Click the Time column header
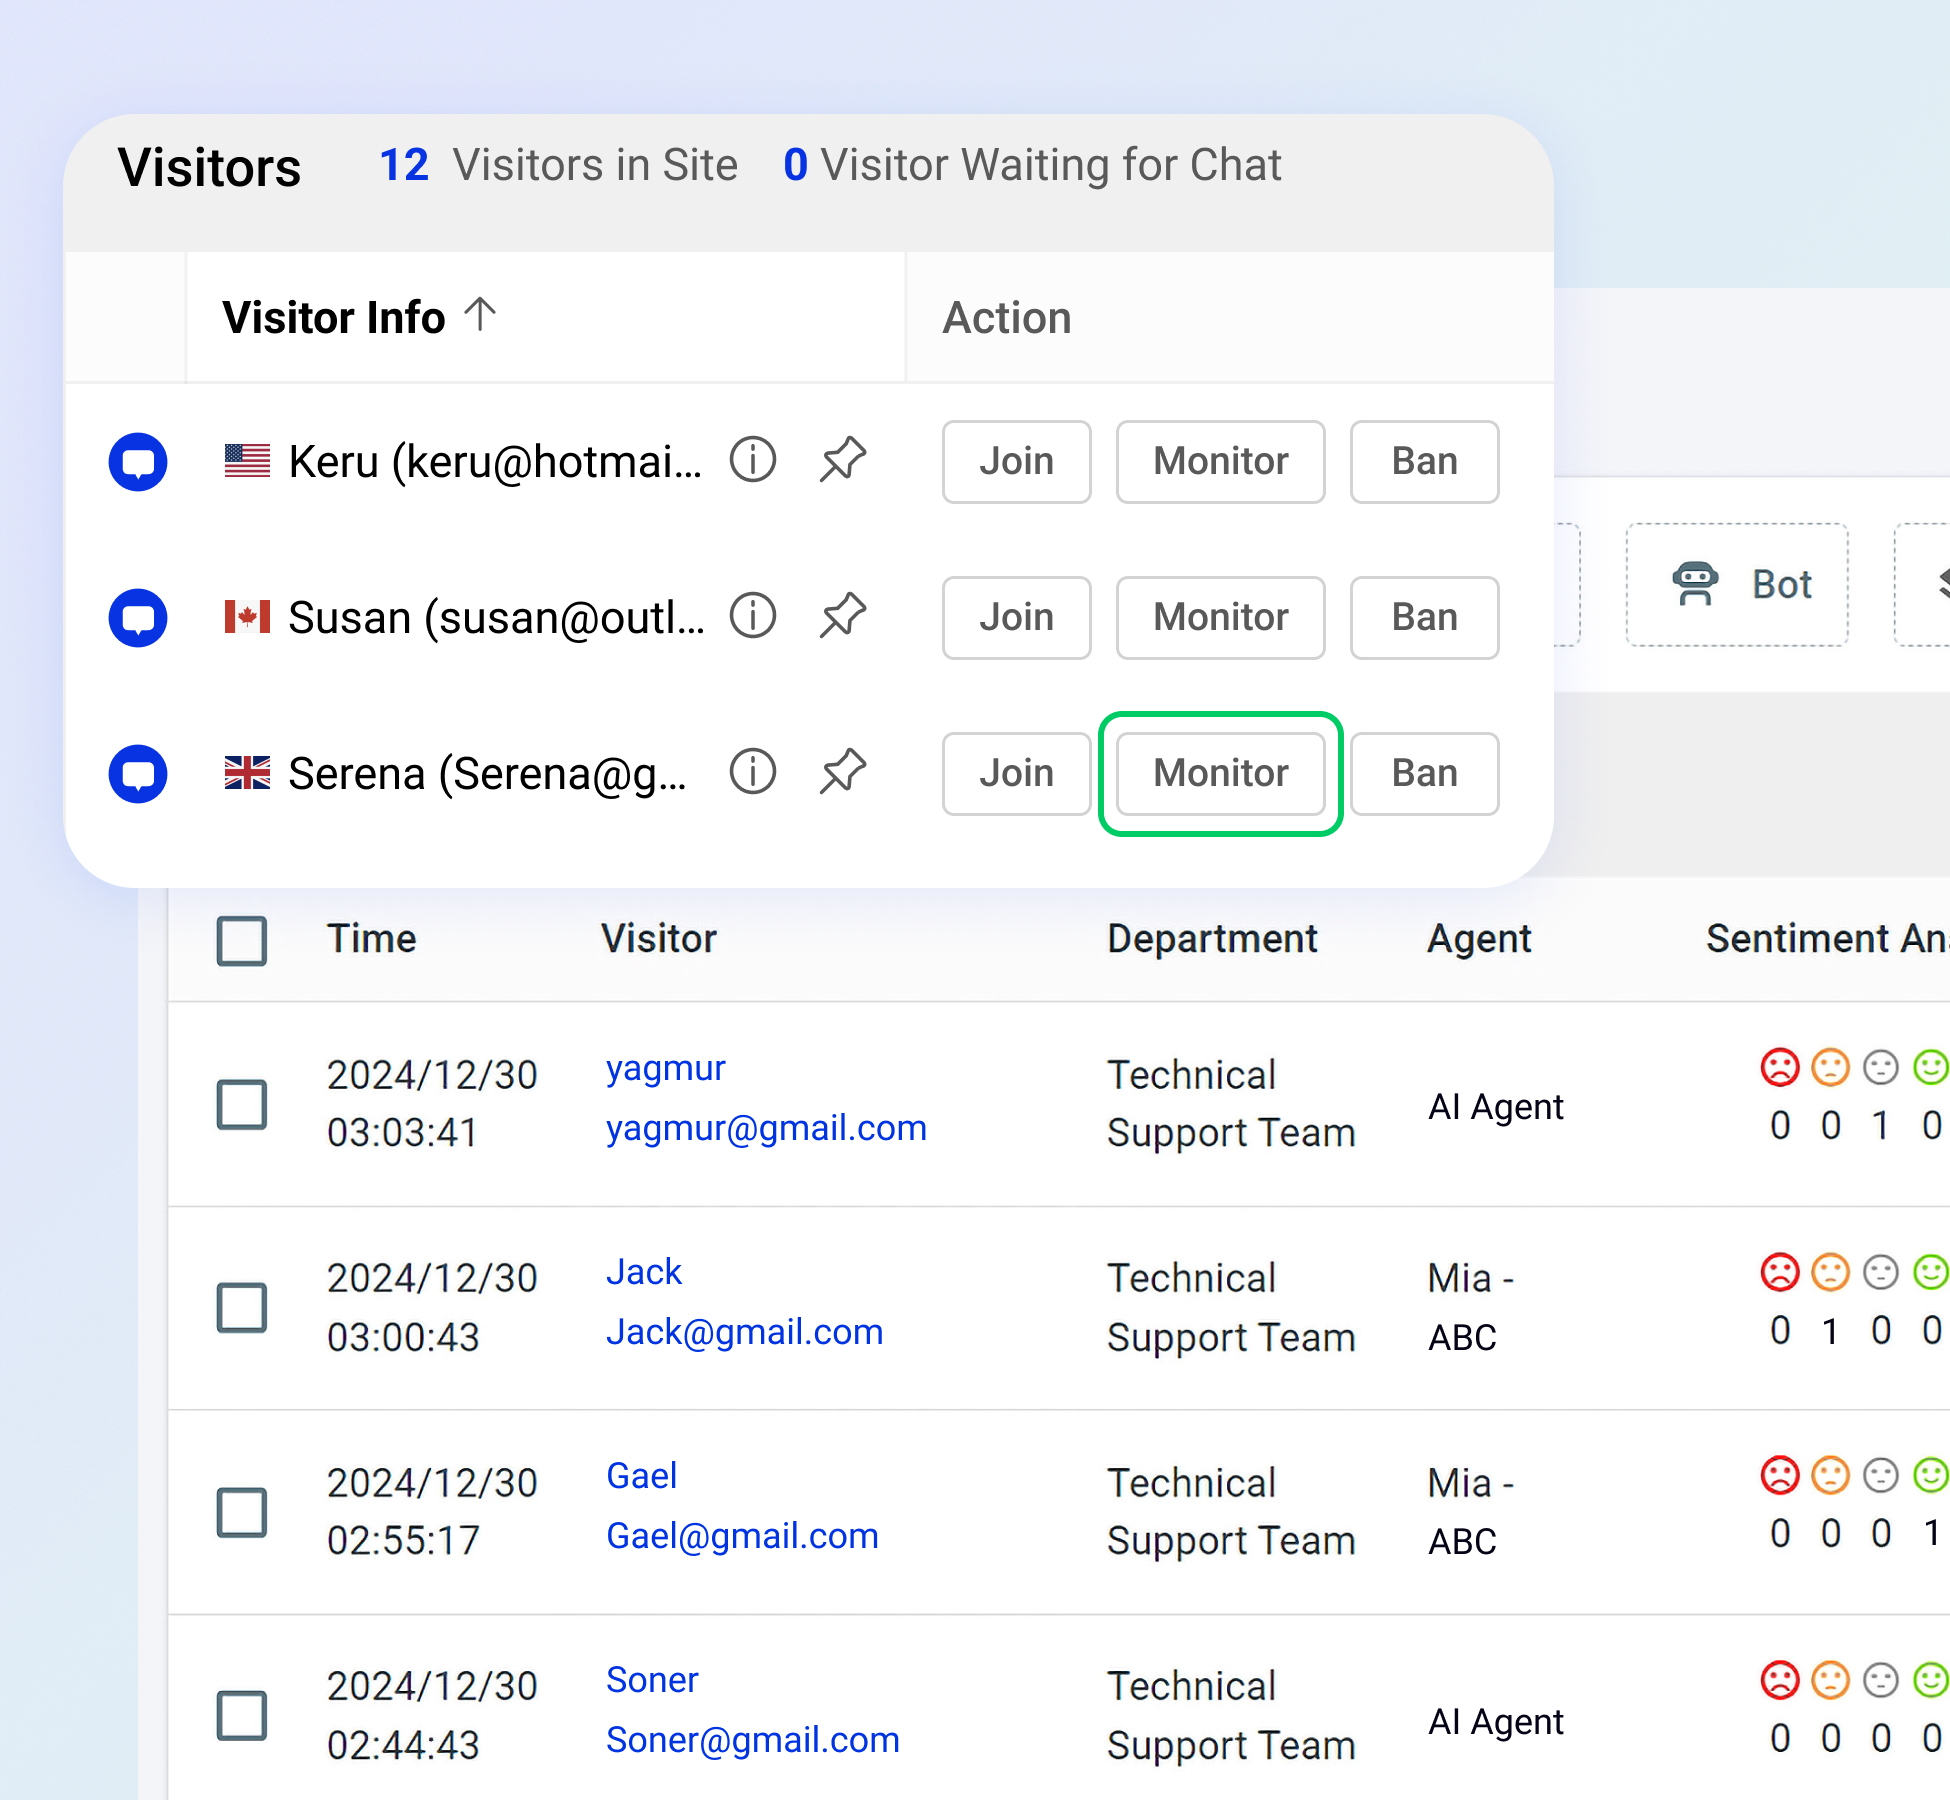The height and width of the screenshot is (1800, 1950). click(x=371, y=938)
